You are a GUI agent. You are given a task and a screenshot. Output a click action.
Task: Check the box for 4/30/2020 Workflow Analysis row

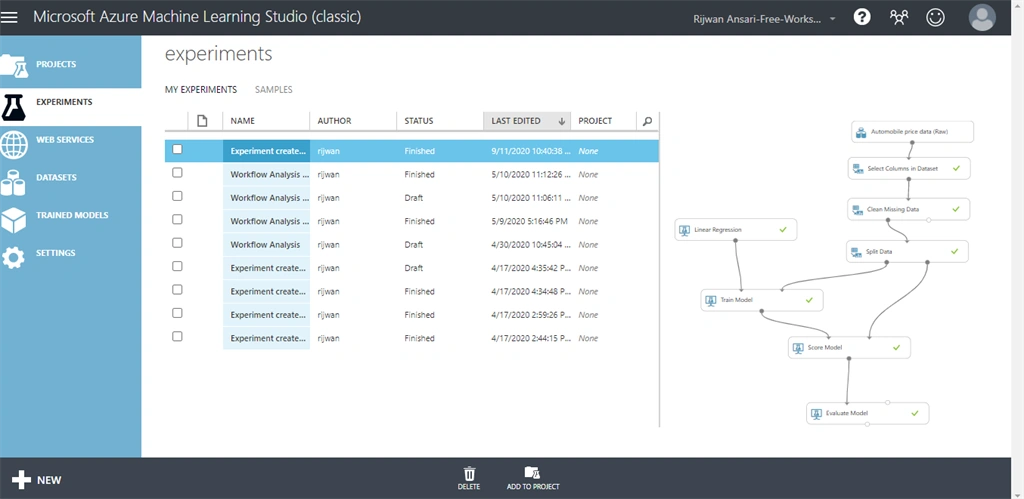[x=177, y=243]
